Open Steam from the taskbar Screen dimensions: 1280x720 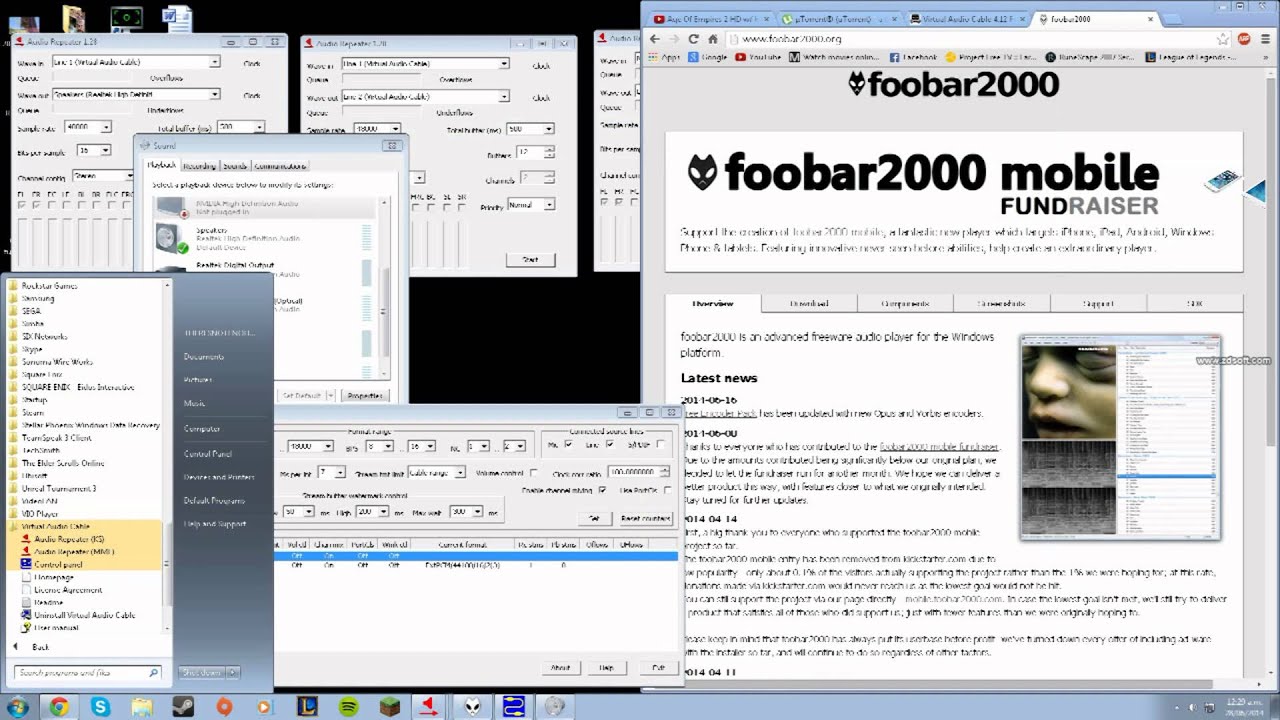(183, 706)
